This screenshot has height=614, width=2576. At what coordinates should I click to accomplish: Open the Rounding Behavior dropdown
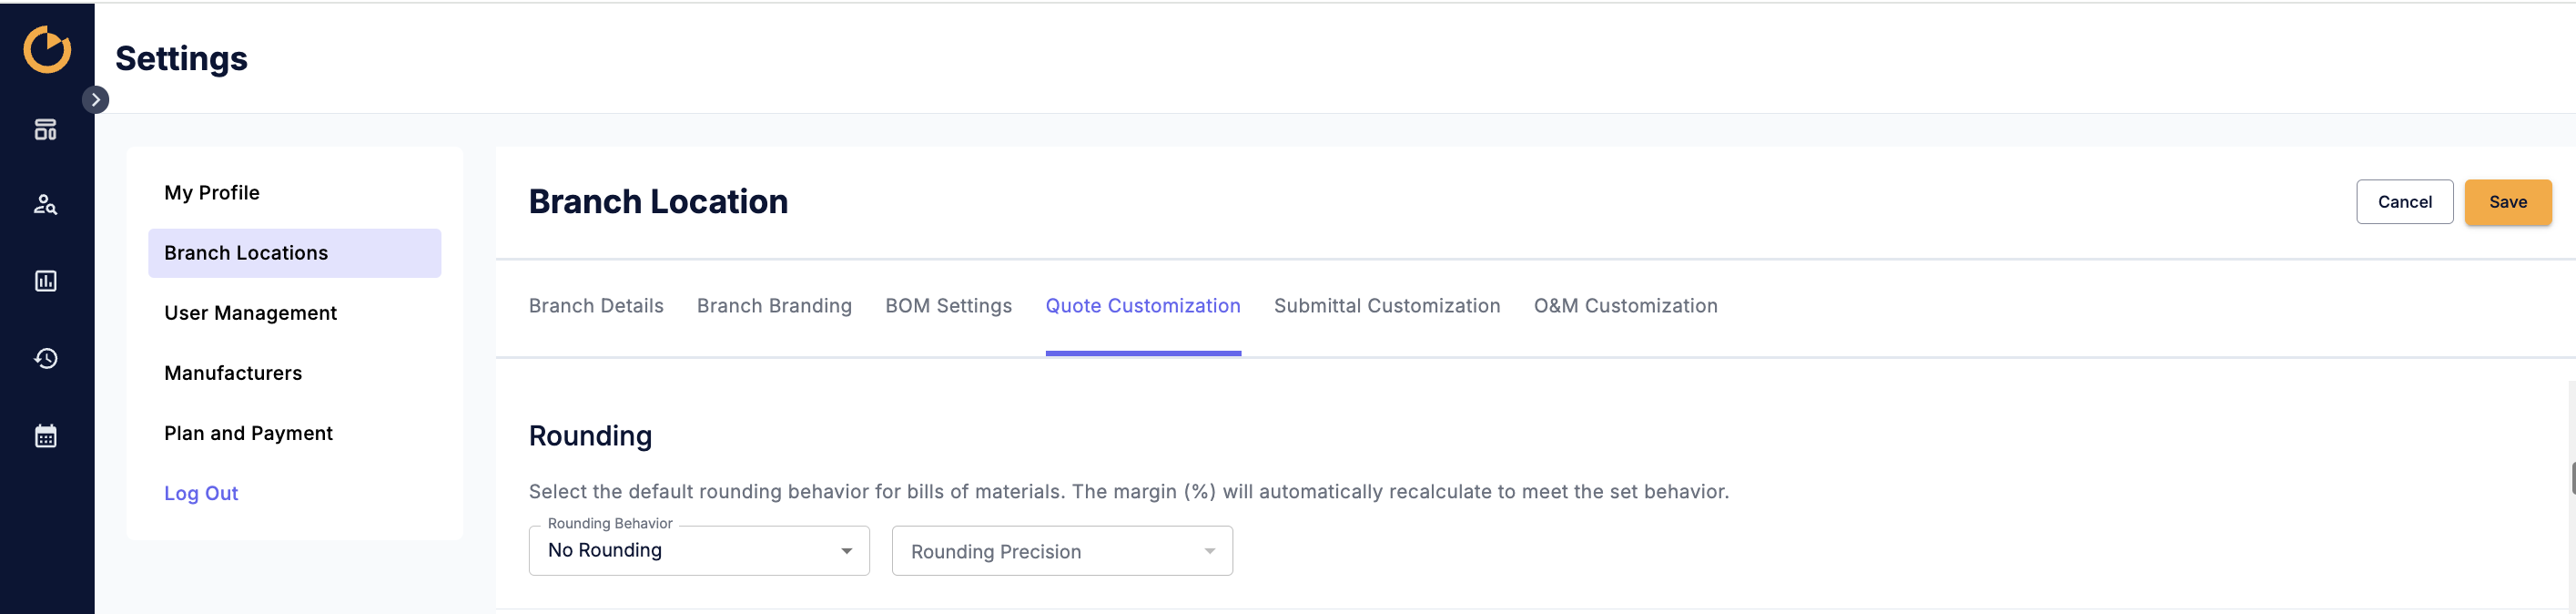click(699, 551)
